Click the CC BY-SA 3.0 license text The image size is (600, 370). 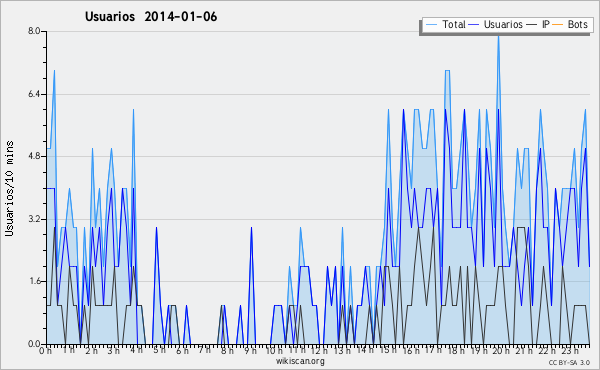tap(569, 362)
